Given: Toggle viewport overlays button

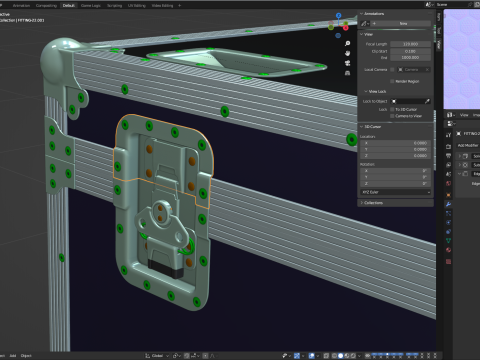Looking at the screenshot, I should pyautogui.click(x=312, y=356).
